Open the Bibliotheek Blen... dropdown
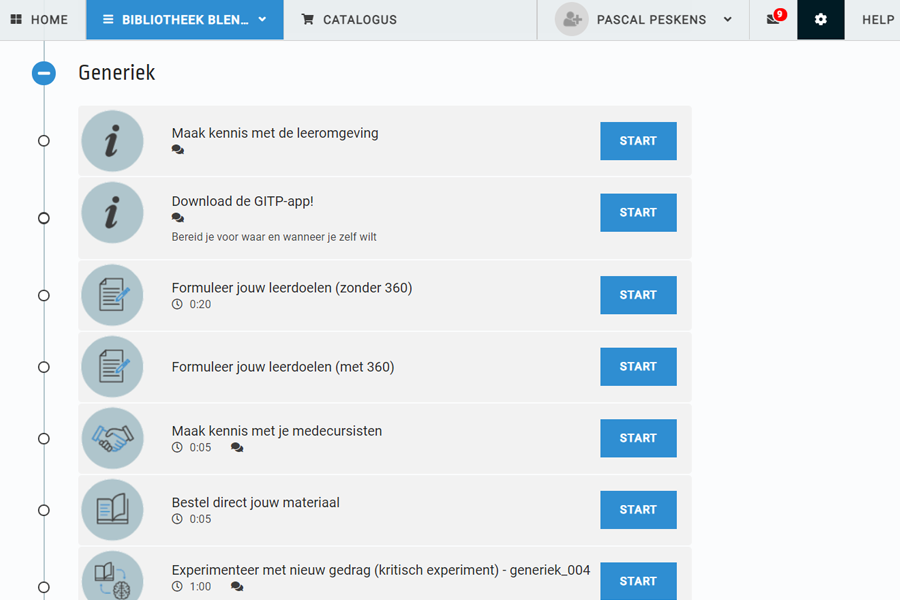 click(x=184, y=20)
